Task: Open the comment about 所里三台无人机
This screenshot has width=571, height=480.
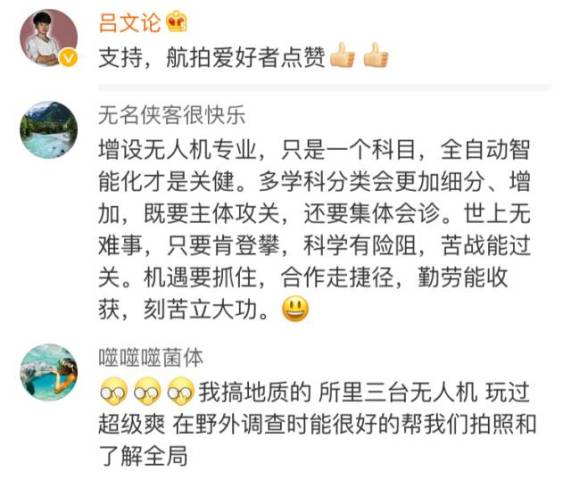Action: click(317, 424)
